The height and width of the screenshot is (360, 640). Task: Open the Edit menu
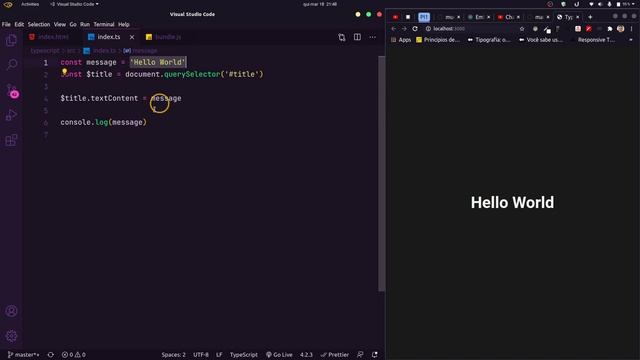point(19,24)
